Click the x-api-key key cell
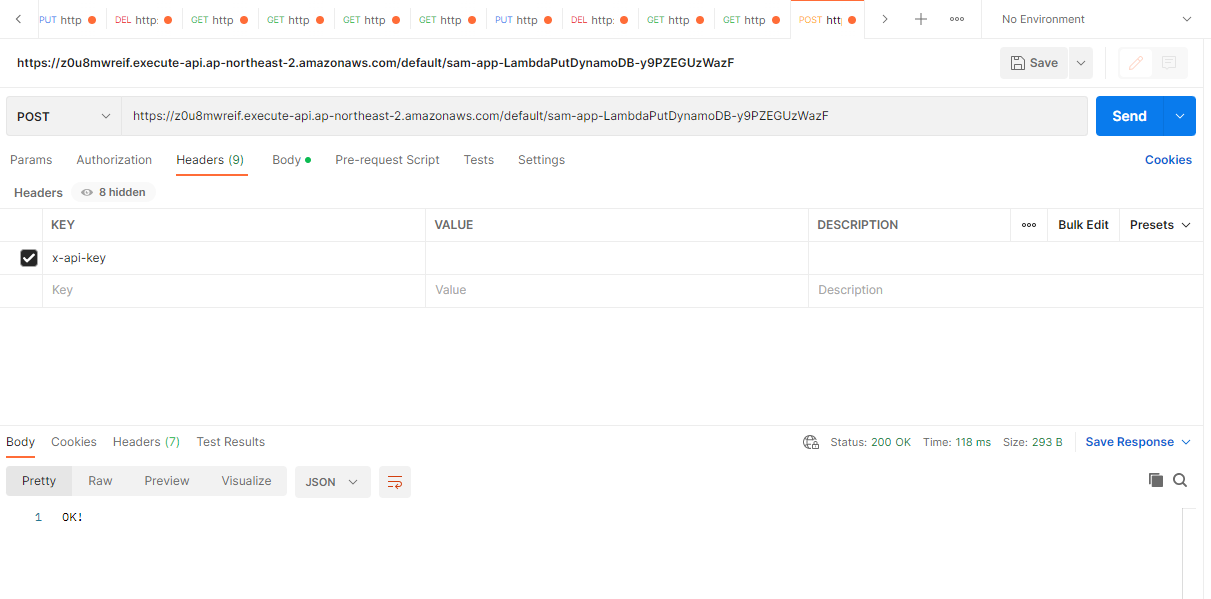Screen dimensions: 1211x599 point(234,258)
